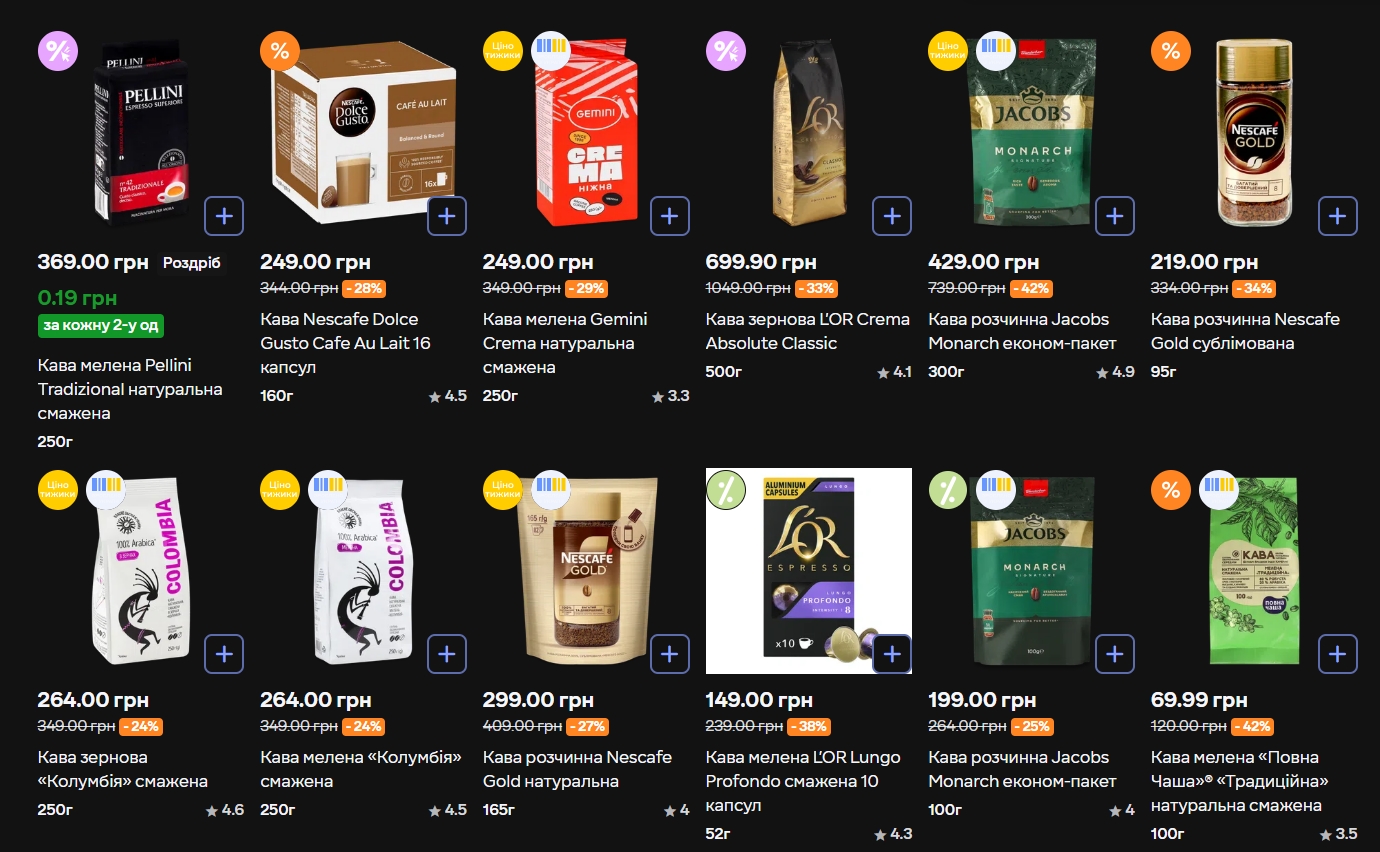Click the 4.9 star rating of Jacobs Monarch
Screen dimensions: 1380x852
pyautogui.click(x=1116, y=372)
